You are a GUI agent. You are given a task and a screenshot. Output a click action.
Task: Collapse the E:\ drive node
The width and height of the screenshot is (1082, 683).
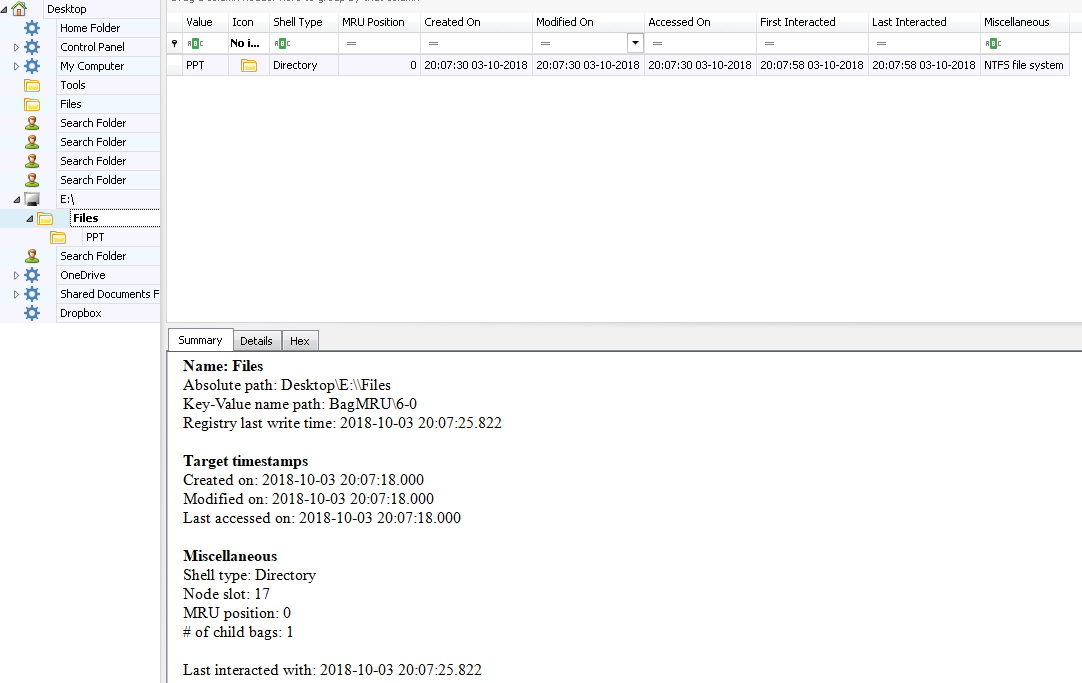16,199
